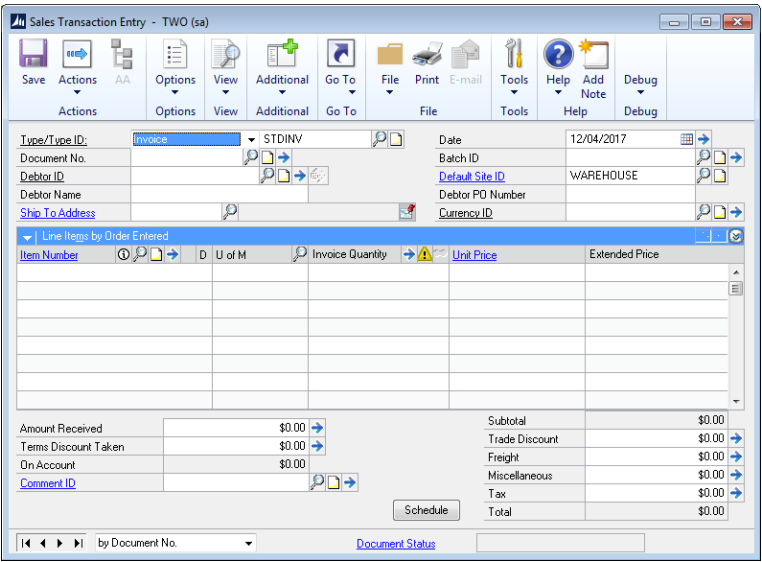Click the Print icon in File group
762x562 pixels.
427,62
